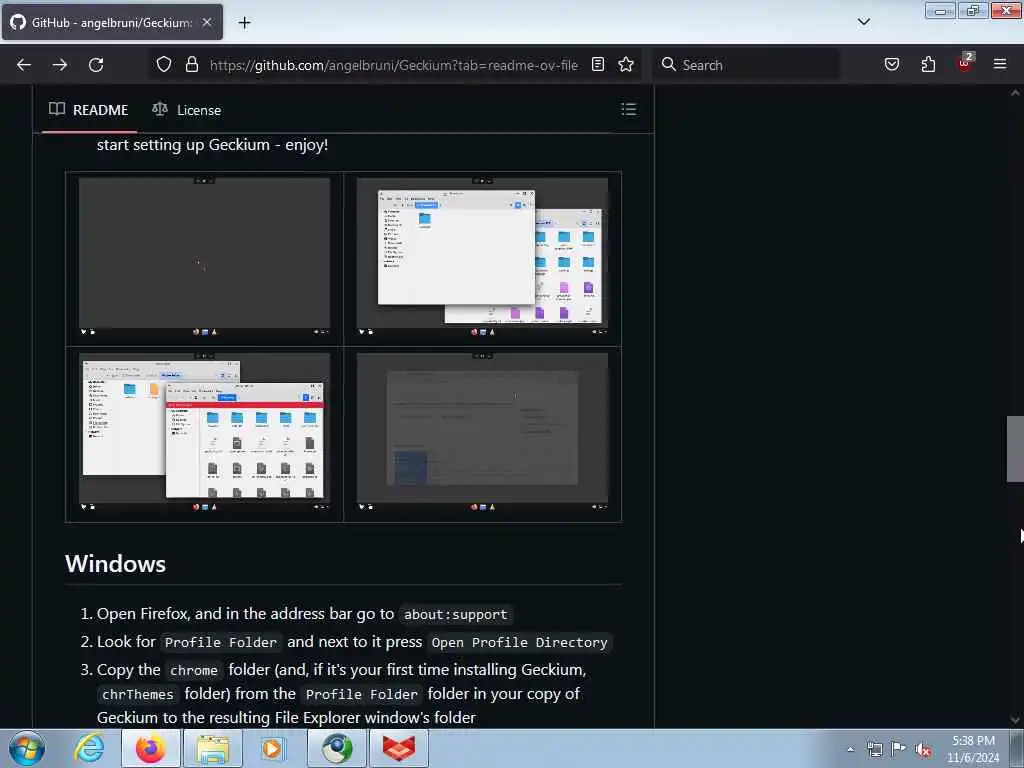1024x768 pixels.
Task: Focus the Search box in toolbar
Action: click(x=746, y=65)
